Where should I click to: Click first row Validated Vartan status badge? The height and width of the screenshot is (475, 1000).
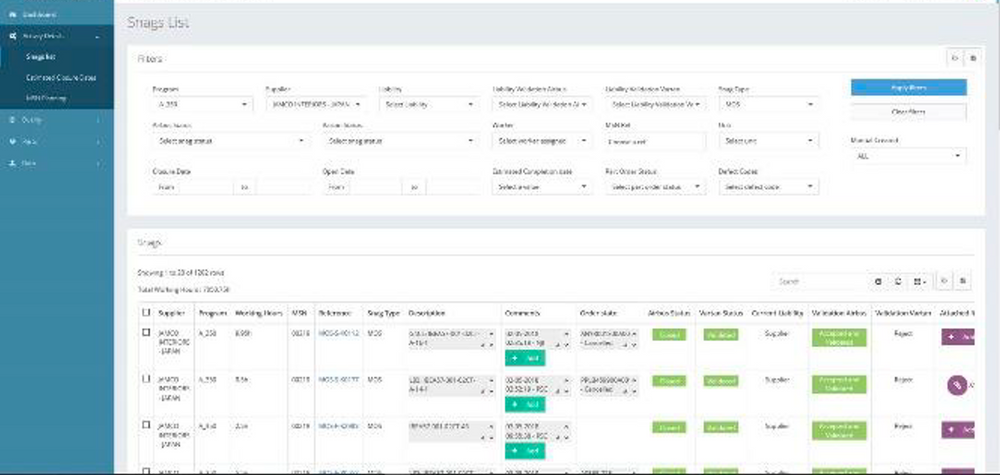[x=721, y=335]
